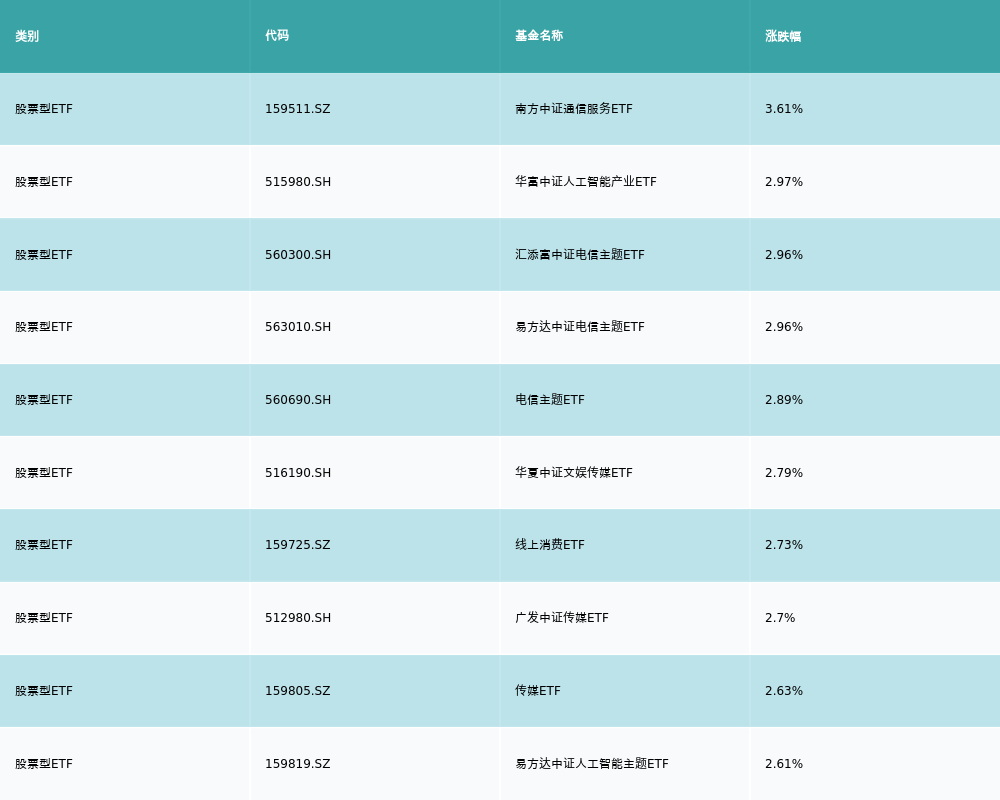1000x800 pixels.
Task: Click the 2.73% change value
Action: click(784, 545)
